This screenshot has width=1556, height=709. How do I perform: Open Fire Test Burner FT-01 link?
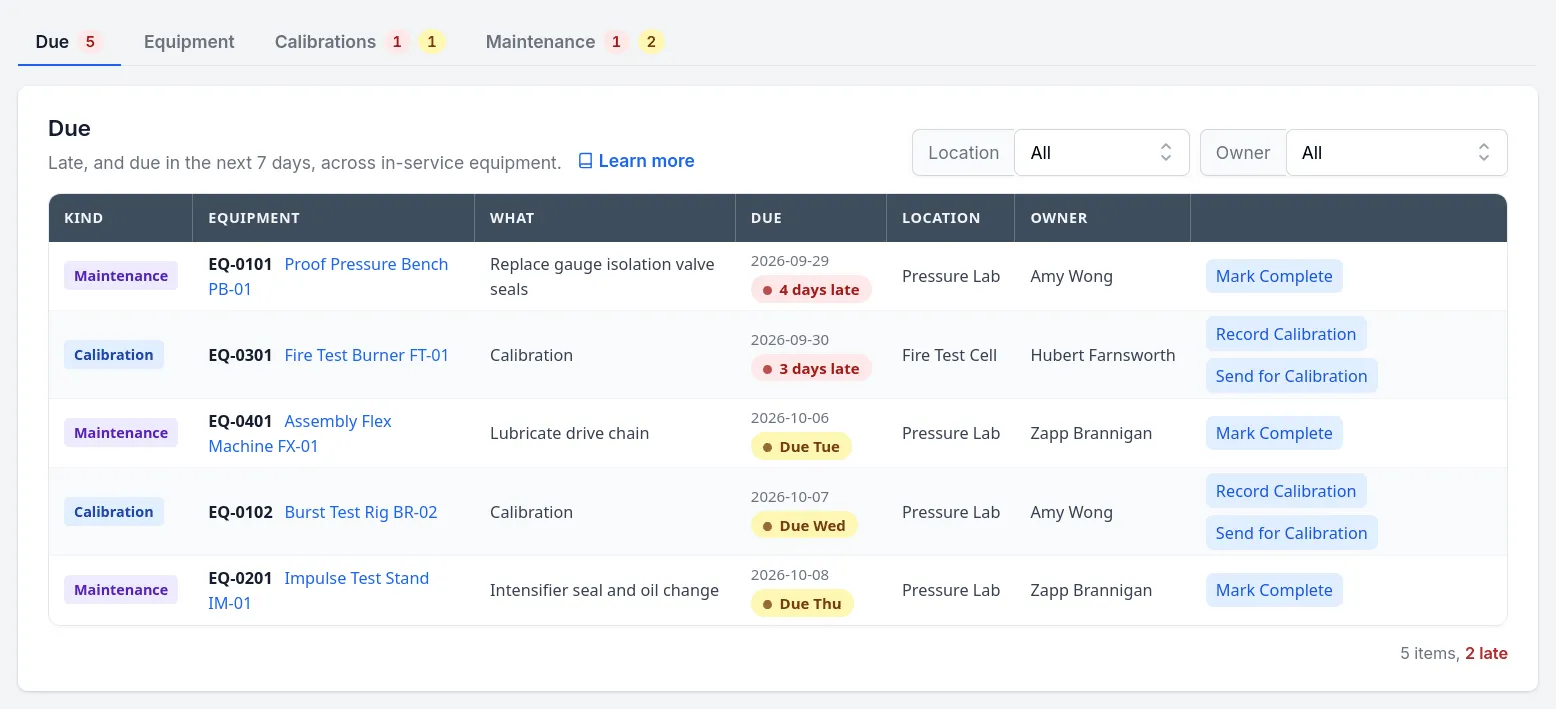point(367,355)
